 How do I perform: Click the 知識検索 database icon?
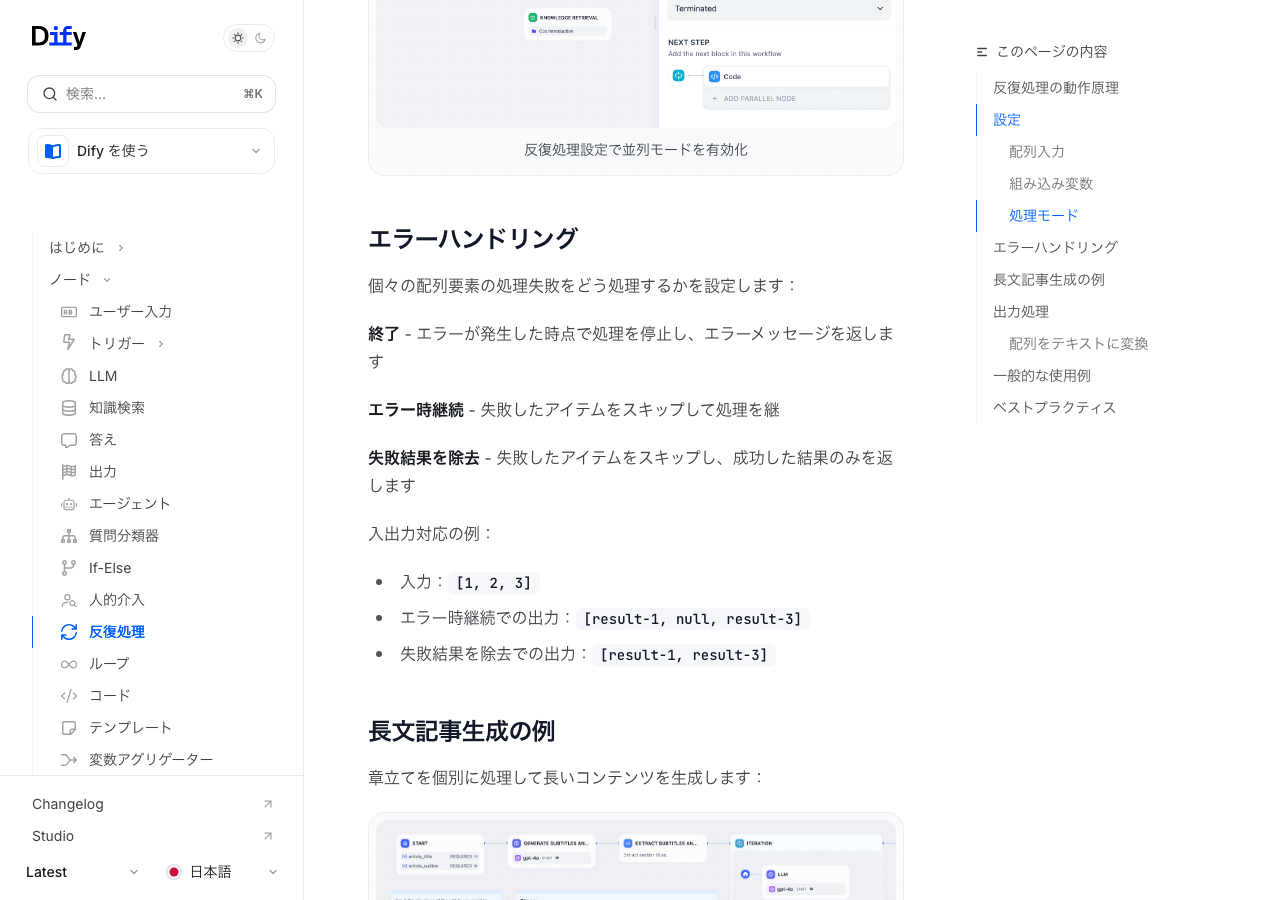click(69, 408)
